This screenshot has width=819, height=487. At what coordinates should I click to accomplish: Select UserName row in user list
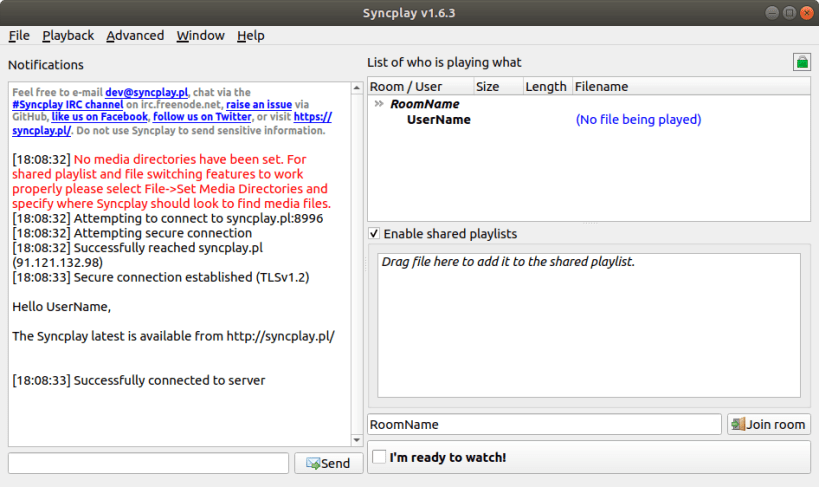coord(589,120)
